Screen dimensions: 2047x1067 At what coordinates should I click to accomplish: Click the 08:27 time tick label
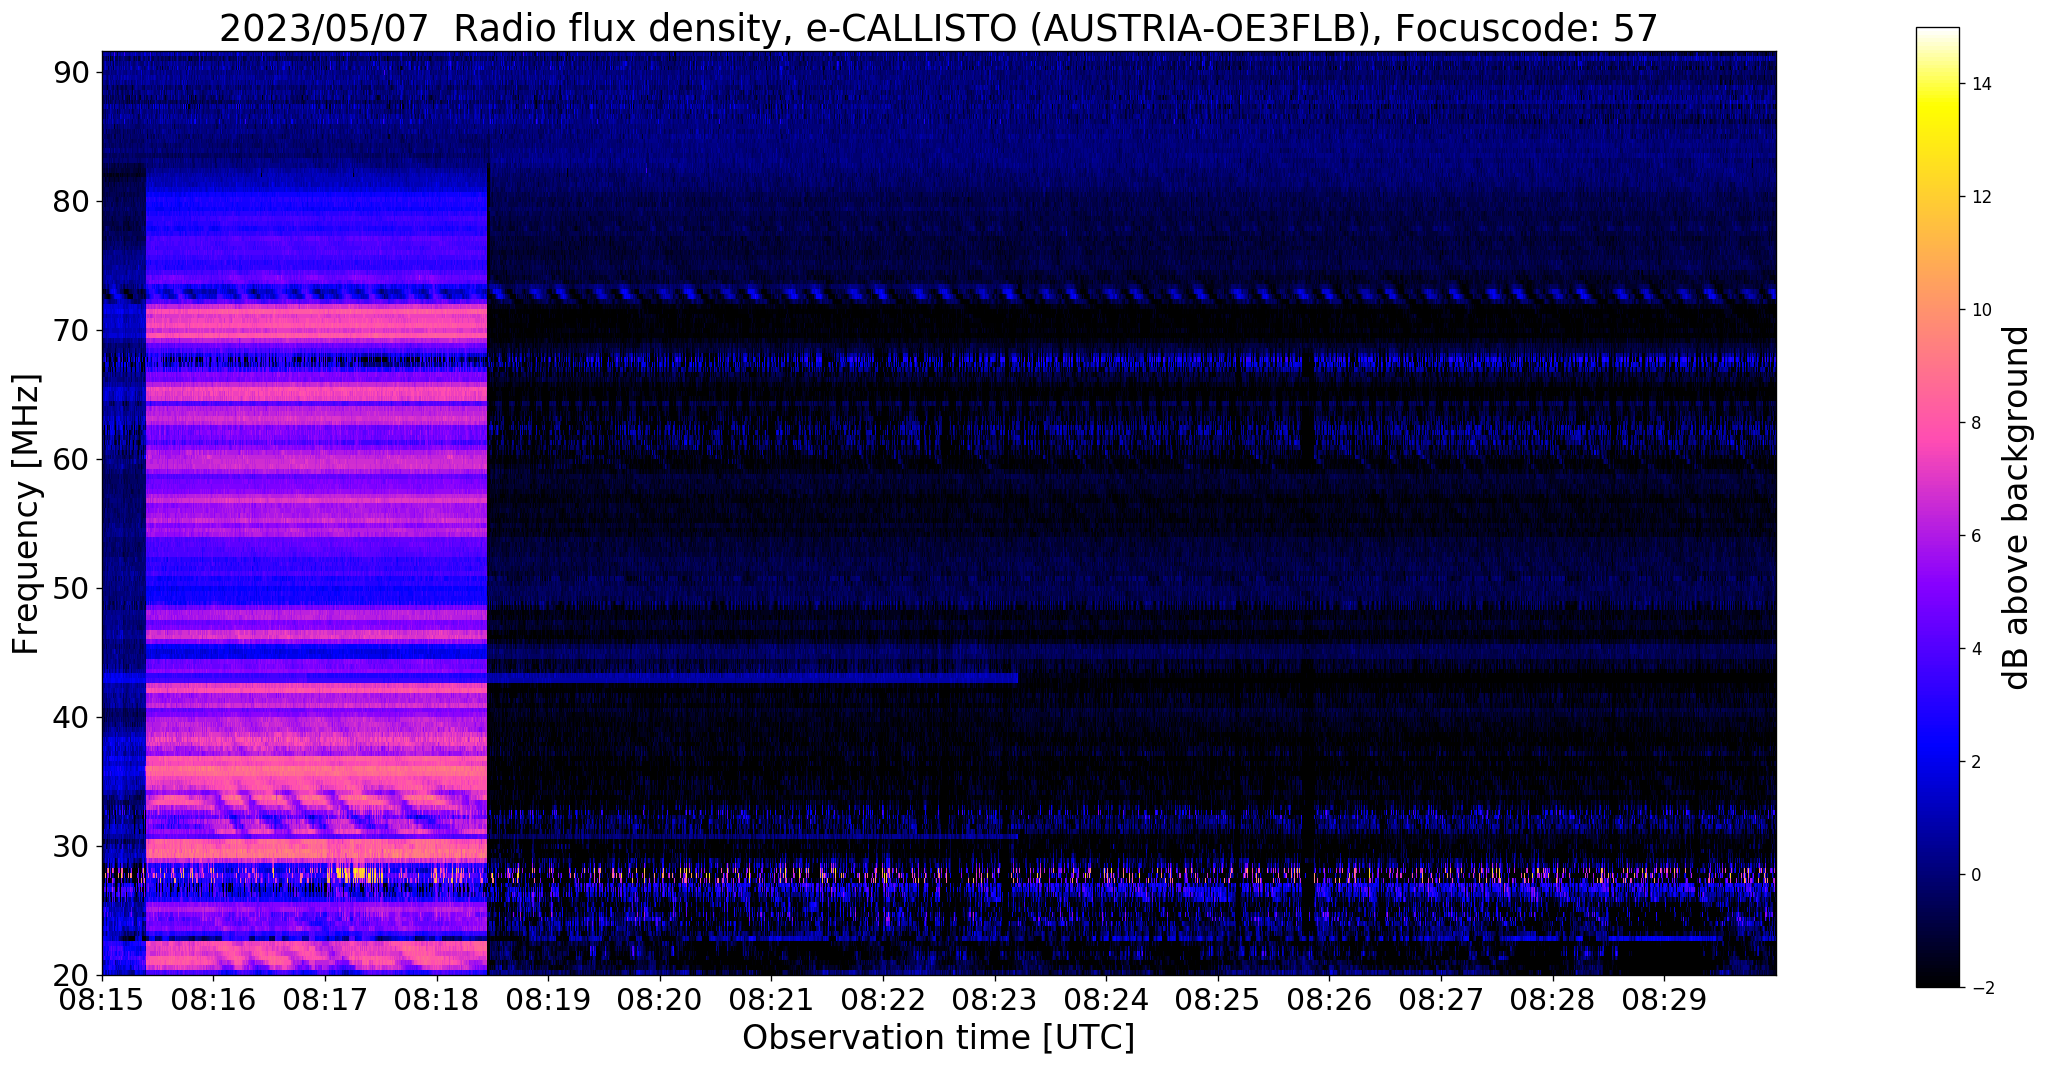point(1441,999)
